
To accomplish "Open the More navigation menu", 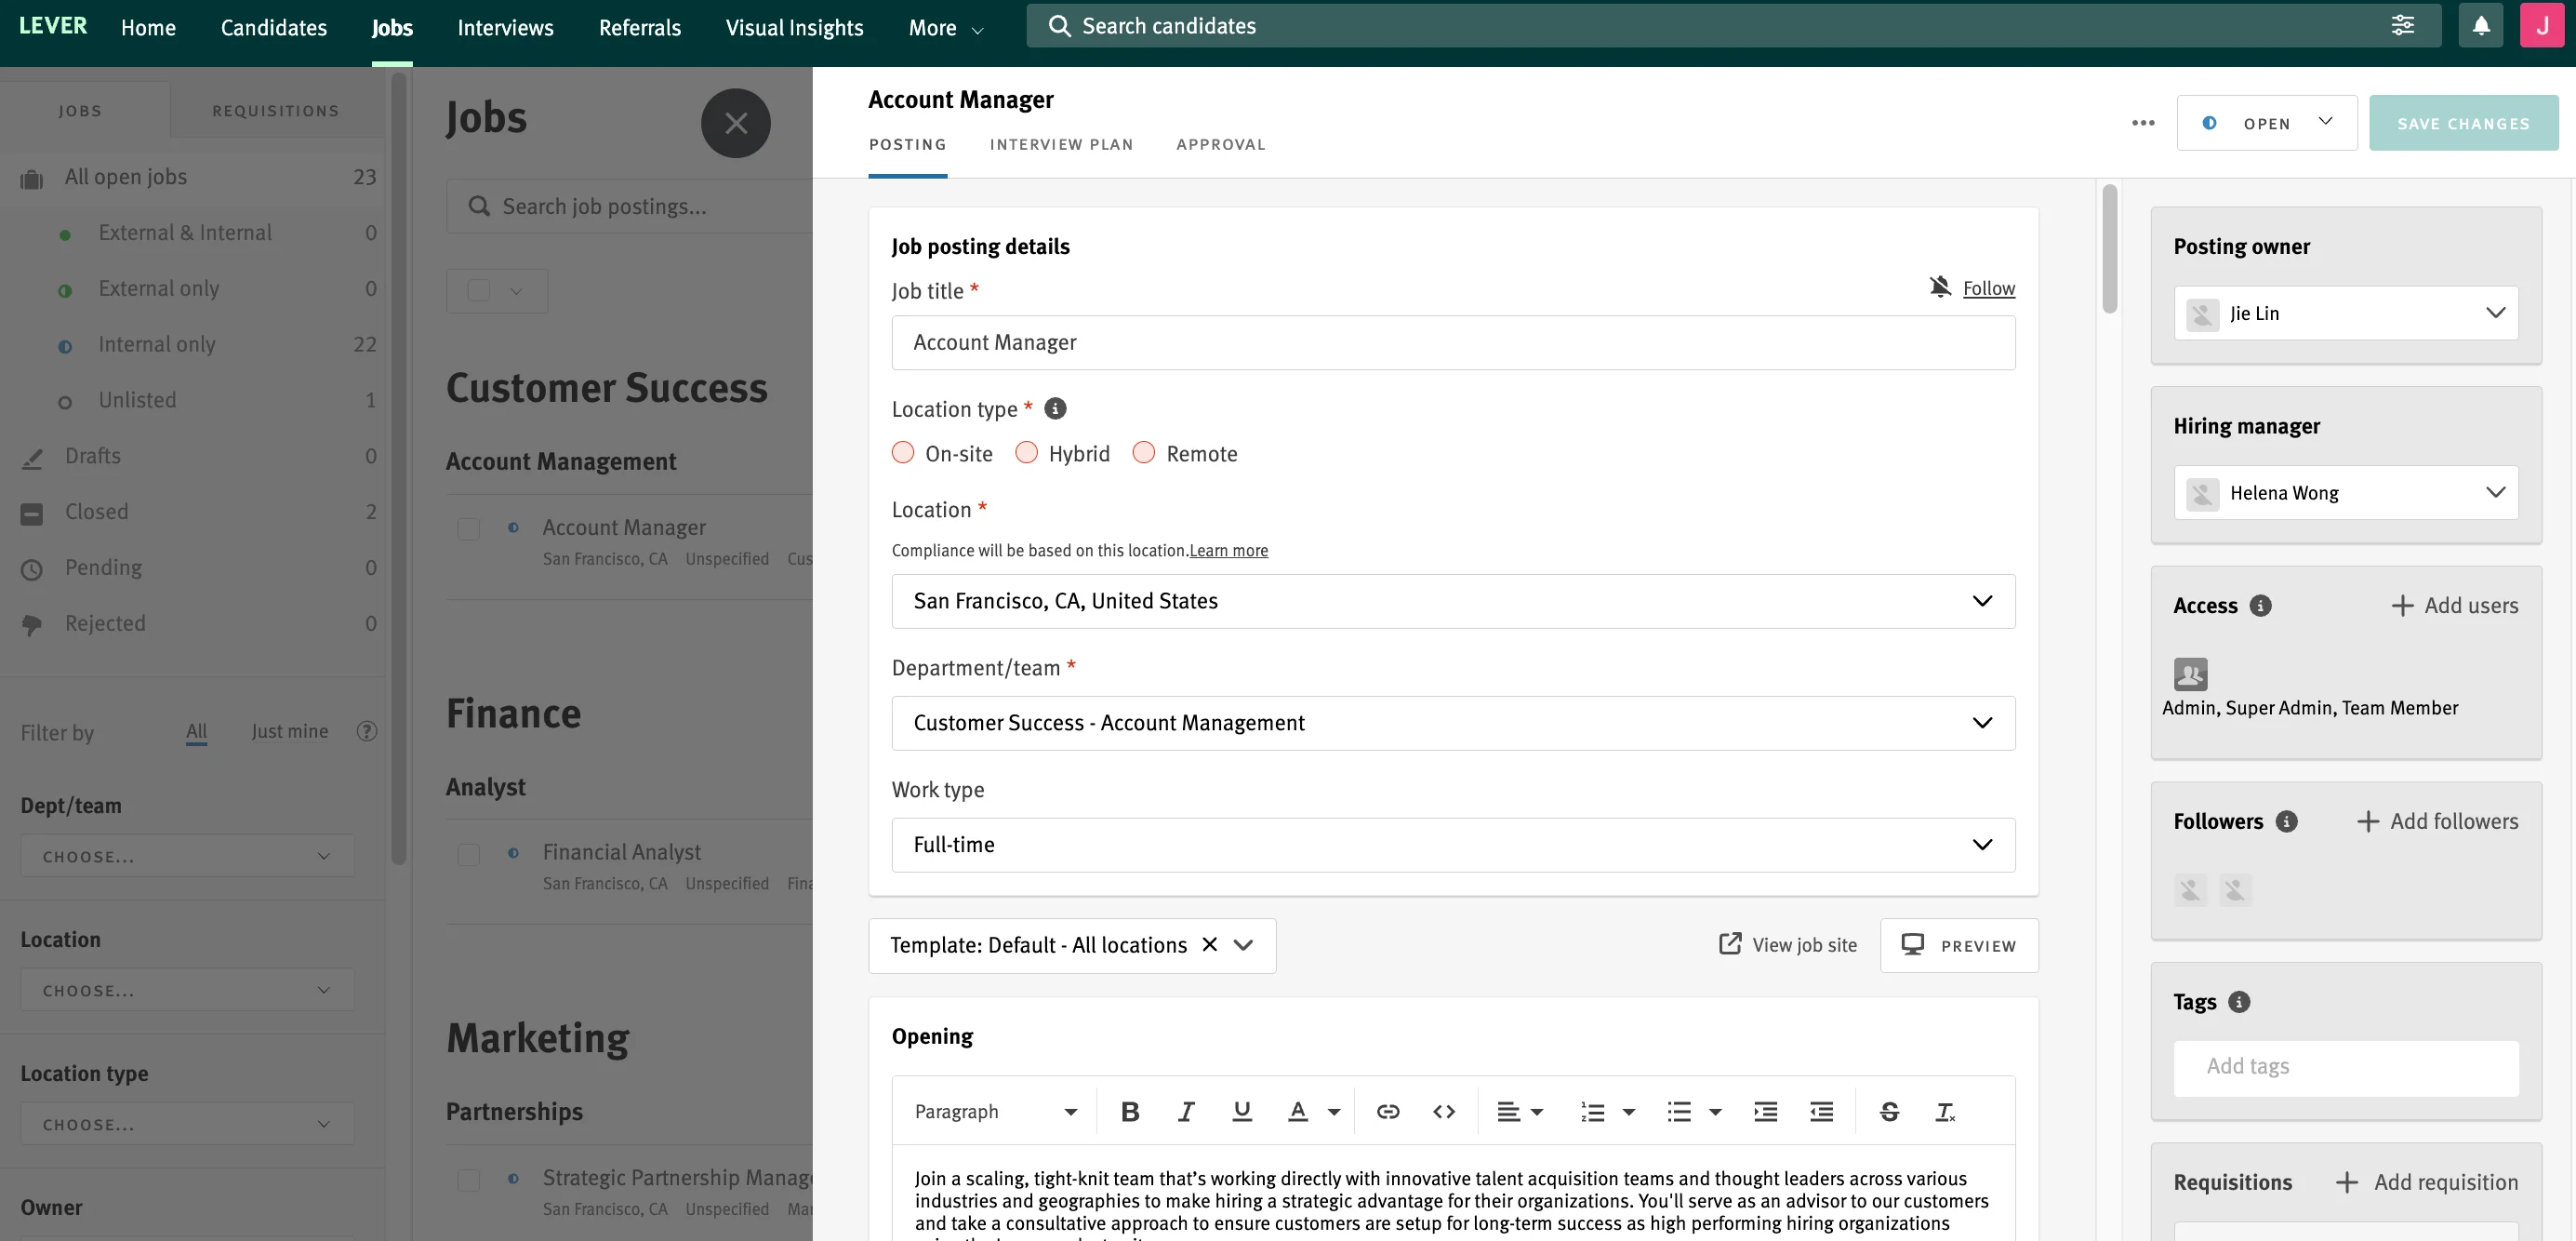I will click(946, 28).
